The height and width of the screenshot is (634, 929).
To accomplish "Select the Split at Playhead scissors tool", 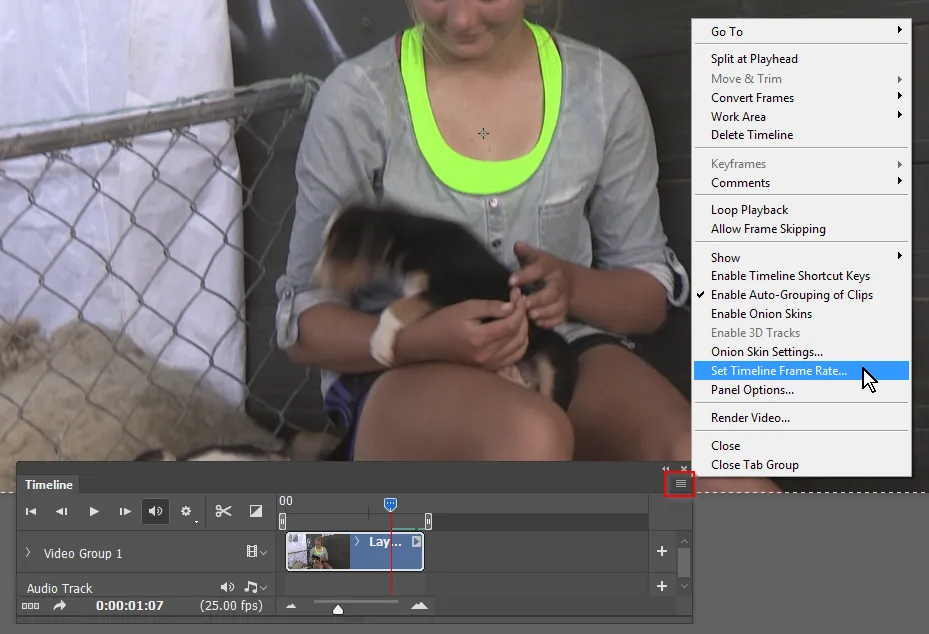I will [223, 511].
